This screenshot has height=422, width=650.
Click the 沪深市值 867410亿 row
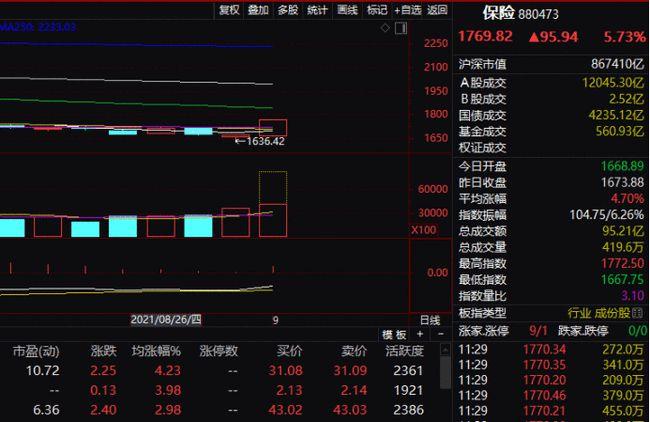(x=551, y=64)
